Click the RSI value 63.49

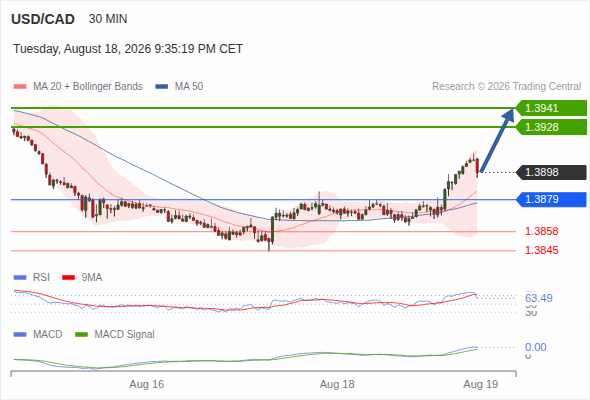click(538, 298)
